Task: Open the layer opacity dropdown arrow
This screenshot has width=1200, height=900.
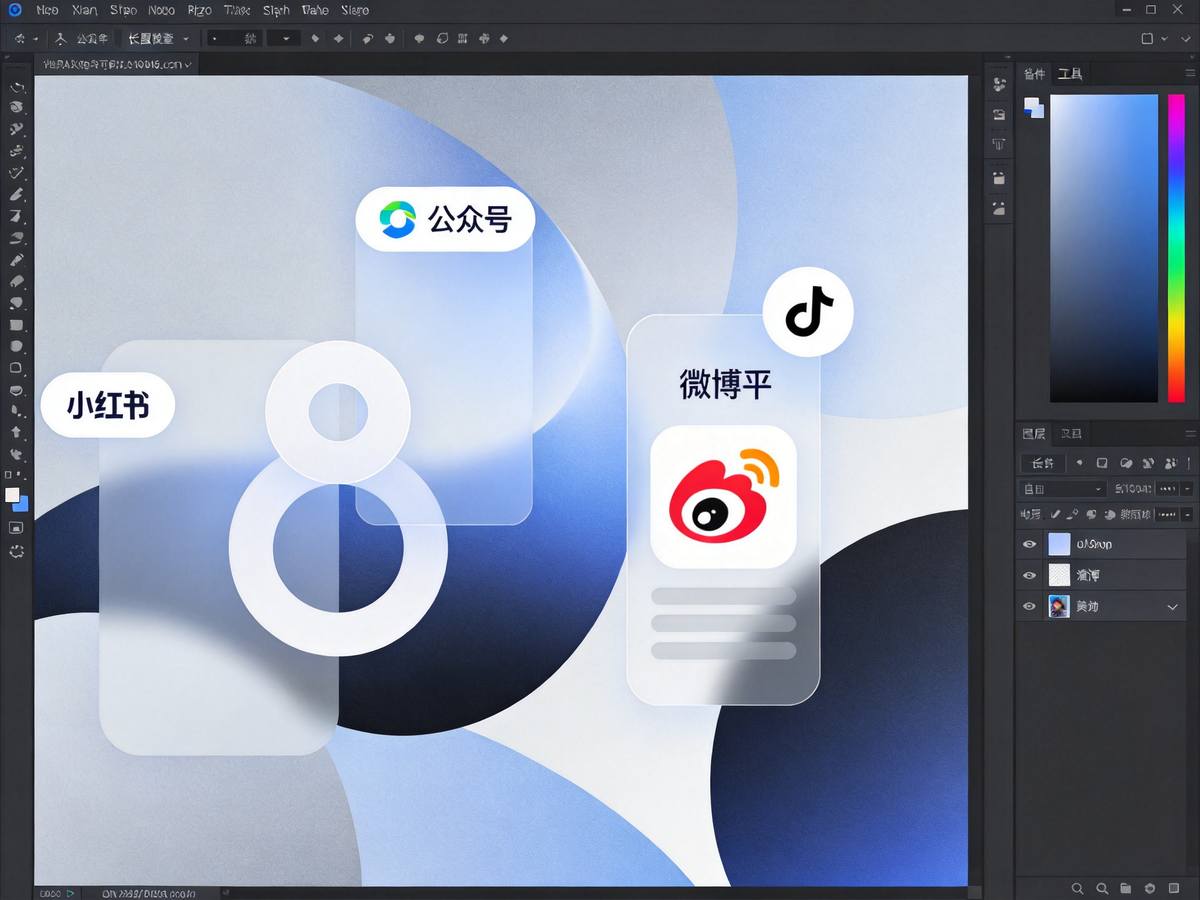Action: pyautogui.click(x=1187, y=489)
